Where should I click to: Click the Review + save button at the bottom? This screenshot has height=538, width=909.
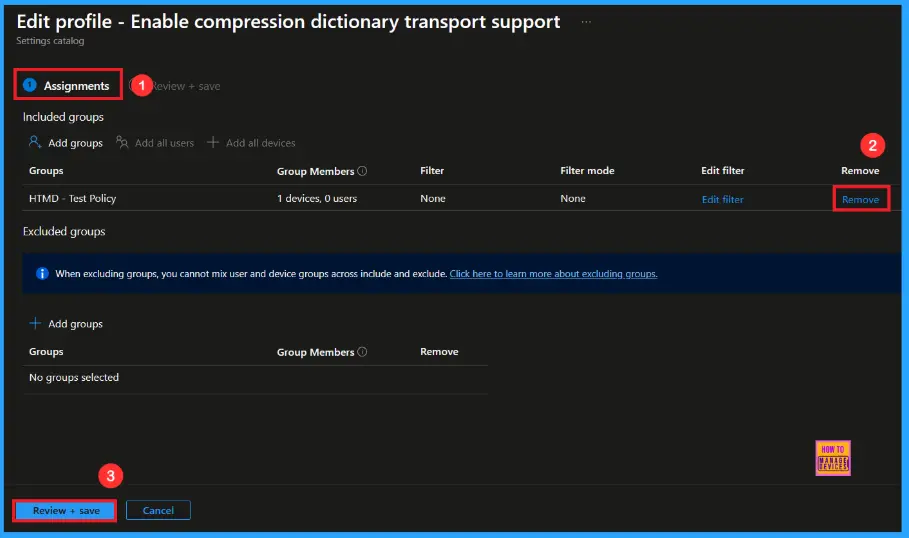[66, 511]
